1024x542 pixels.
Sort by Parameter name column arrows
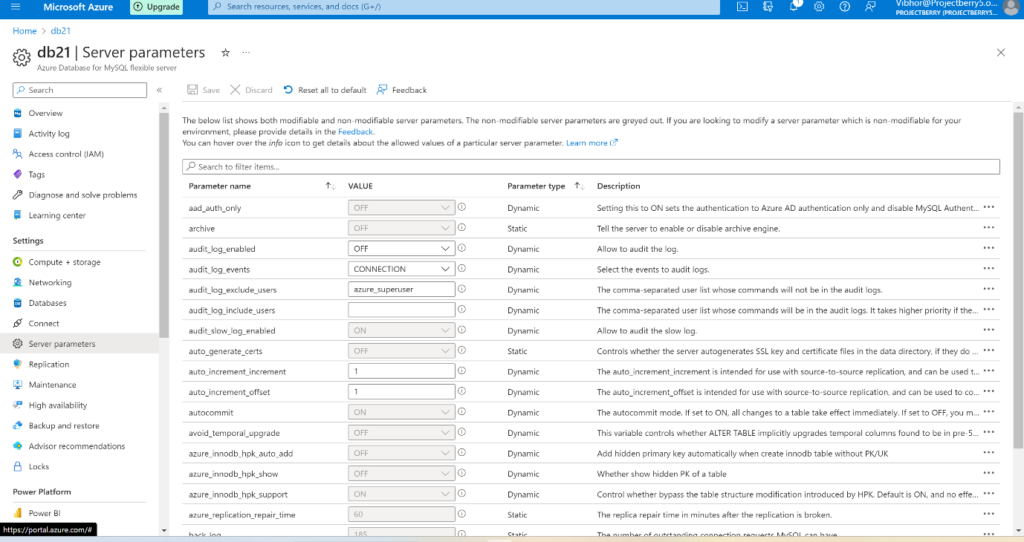330,186
